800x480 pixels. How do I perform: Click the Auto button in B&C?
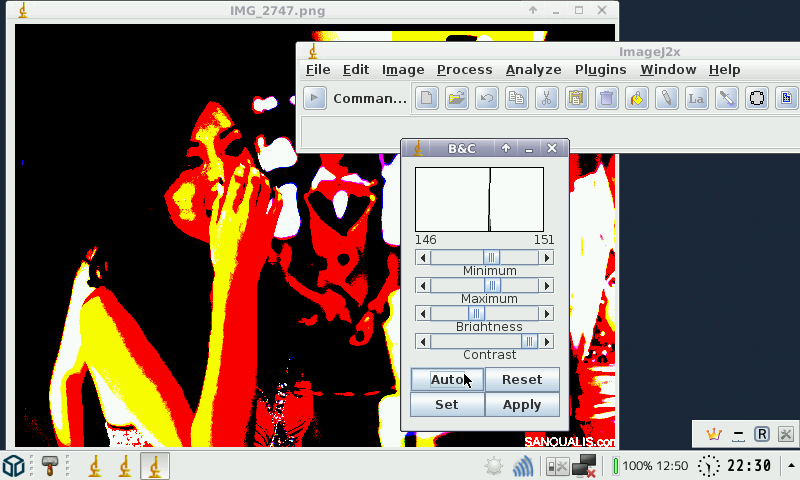447,380
